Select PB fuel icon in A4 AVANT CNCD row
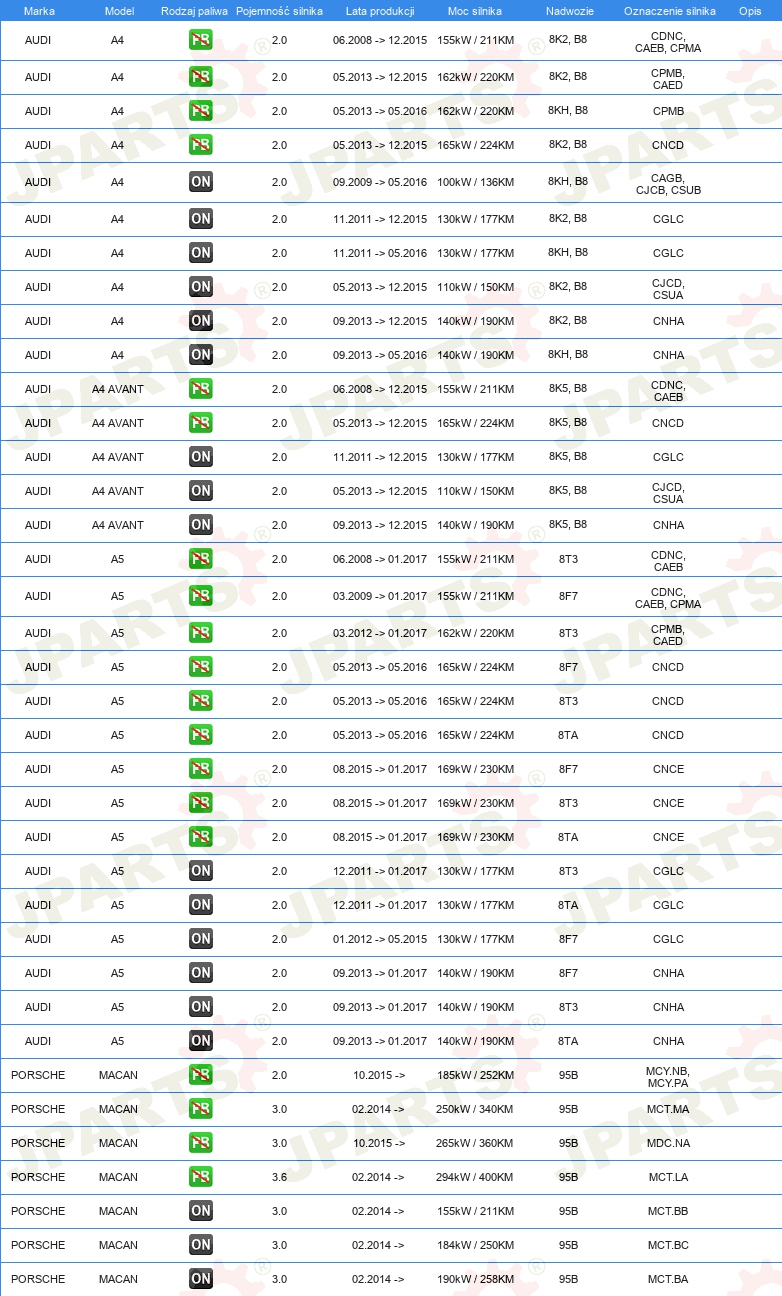The height and width of the screenshot is (1296, 782). [x=201, y=423]
